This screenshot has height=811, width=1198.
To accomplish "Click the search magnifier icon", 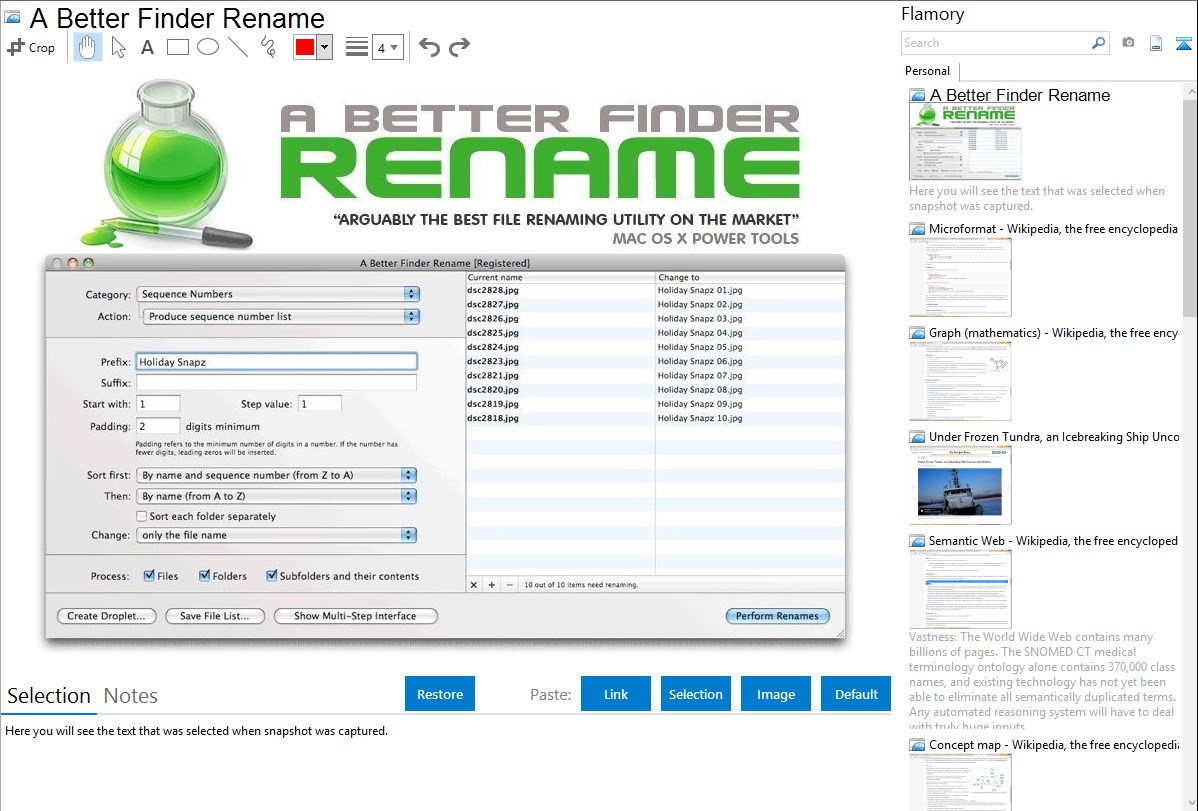I will click(x=1099, y=43).
